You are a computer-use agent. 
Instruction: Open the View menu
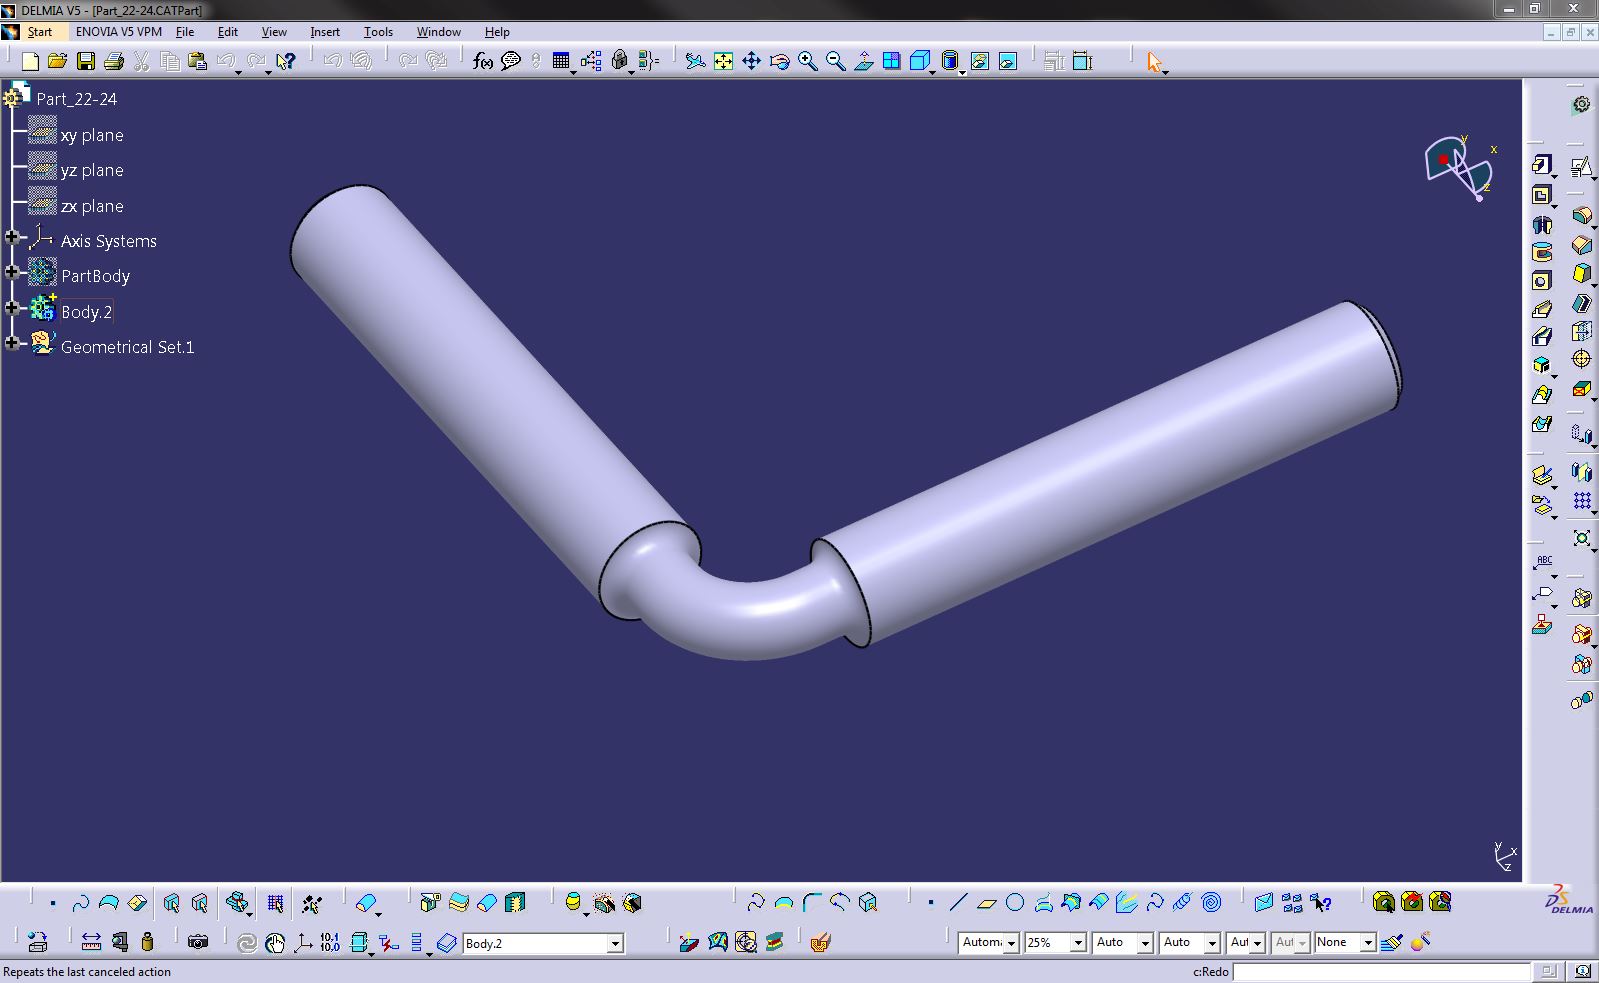[274, 32]
